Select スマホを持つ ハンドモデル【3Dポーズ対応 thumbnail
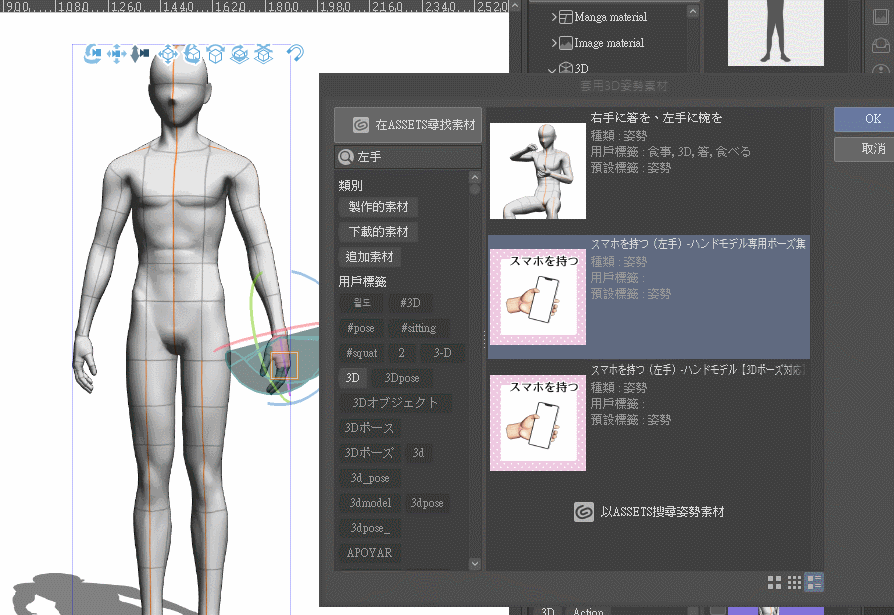This screenshot has width=894, height=615. (x=538, y=422)
